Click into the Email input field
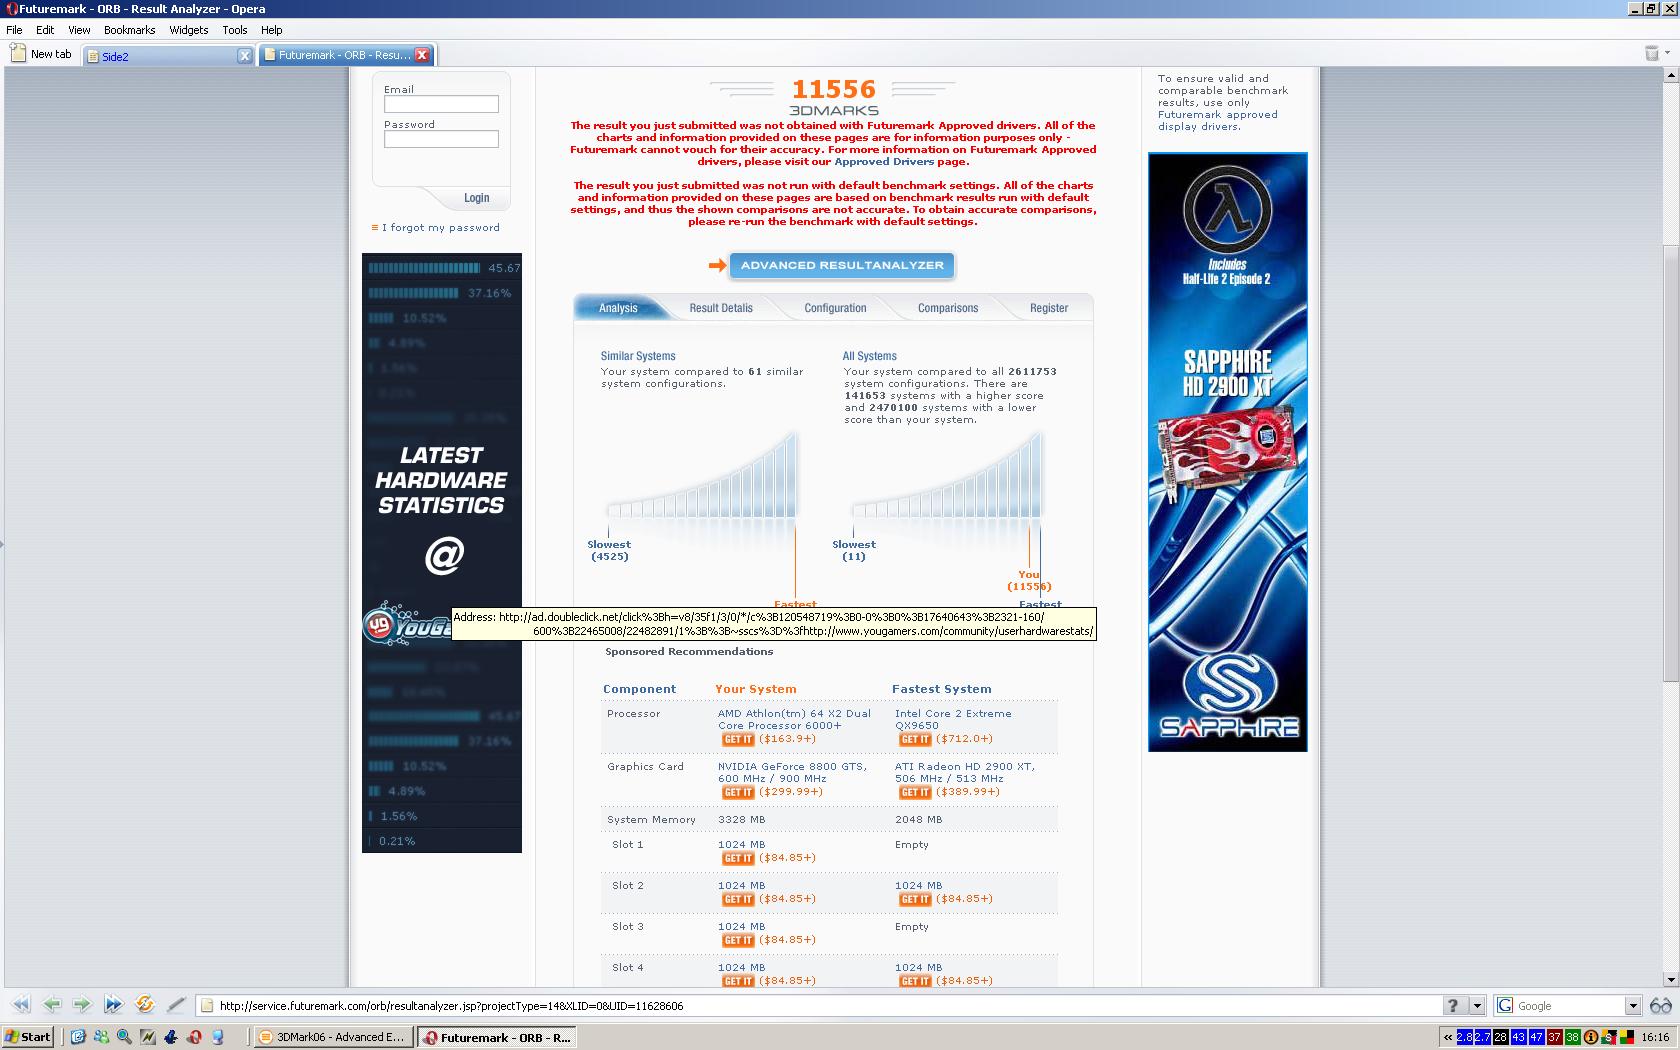The width and height of the screenshot is (1680, 1050). (441, 104)
